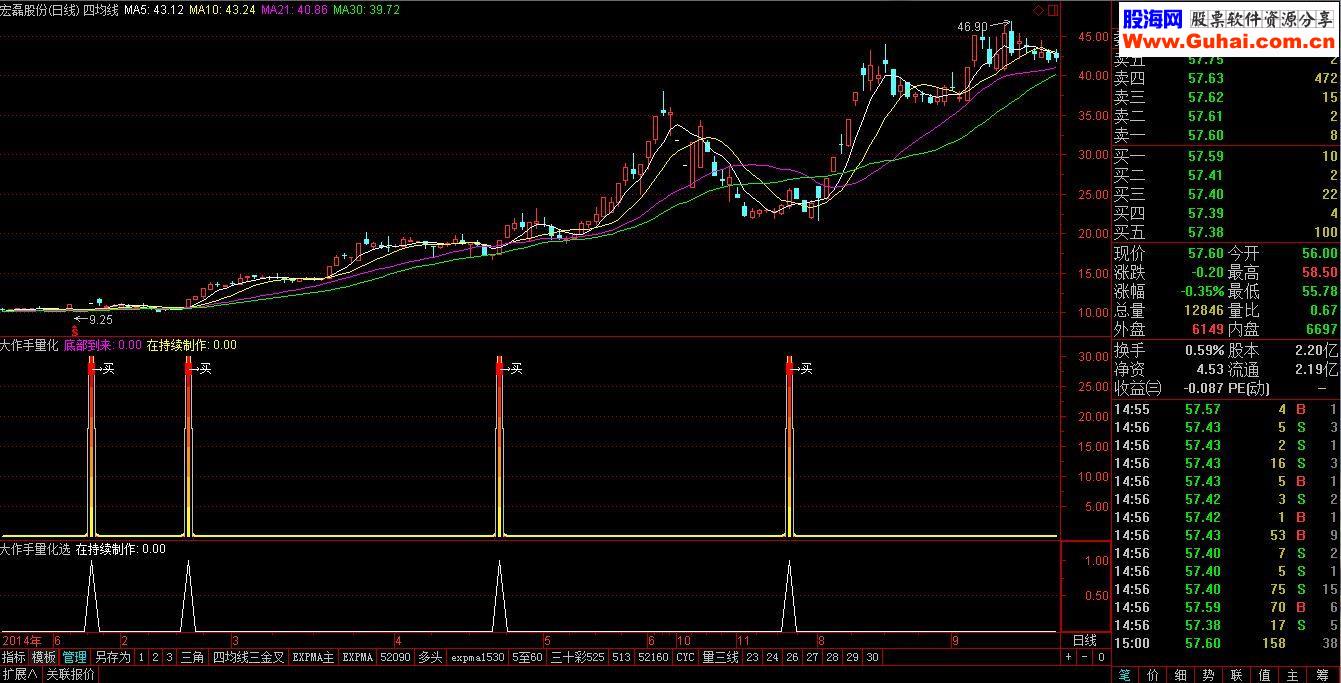Apply the CYC template
The width and height of the screenshot is (1341, 683).
685,657
